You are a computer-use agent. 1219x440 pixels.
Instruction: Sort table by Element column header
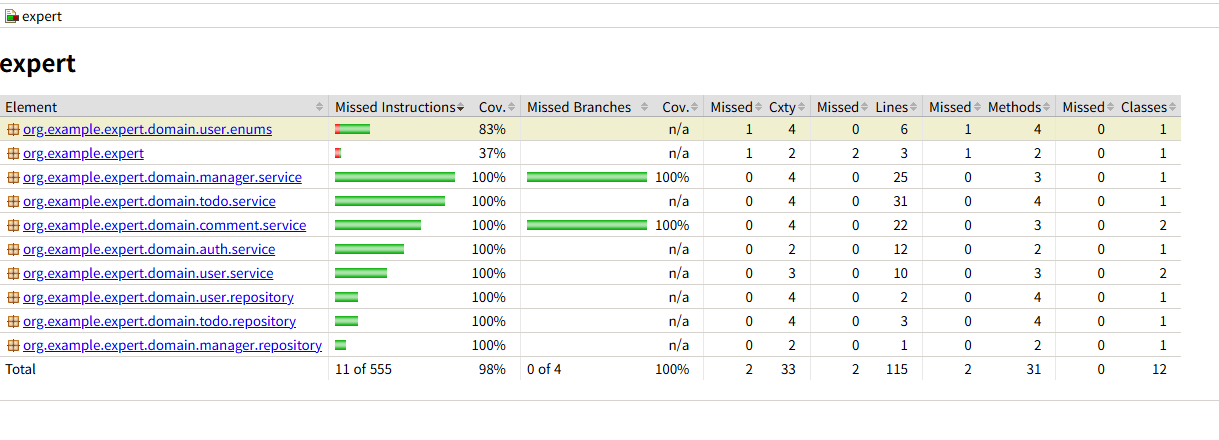165,107
